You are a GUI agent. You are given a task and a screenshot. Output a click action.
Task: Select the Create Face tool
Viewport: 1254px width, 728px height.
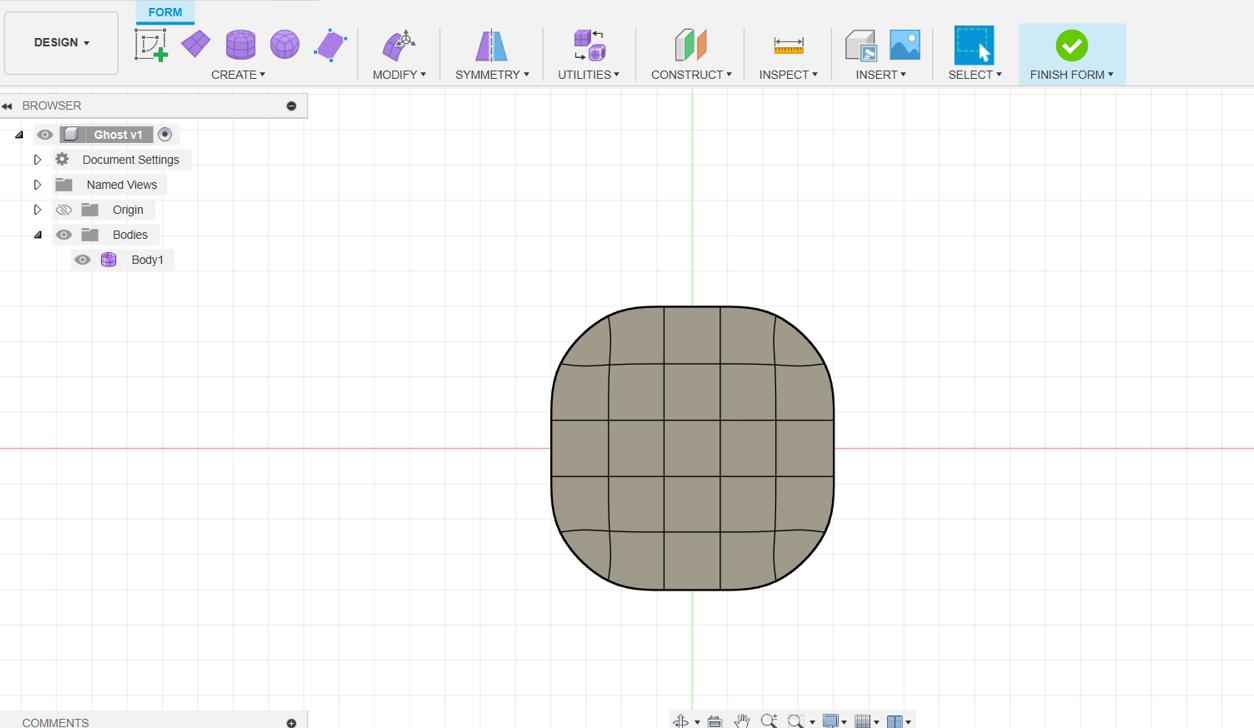[x=330, y=45]
